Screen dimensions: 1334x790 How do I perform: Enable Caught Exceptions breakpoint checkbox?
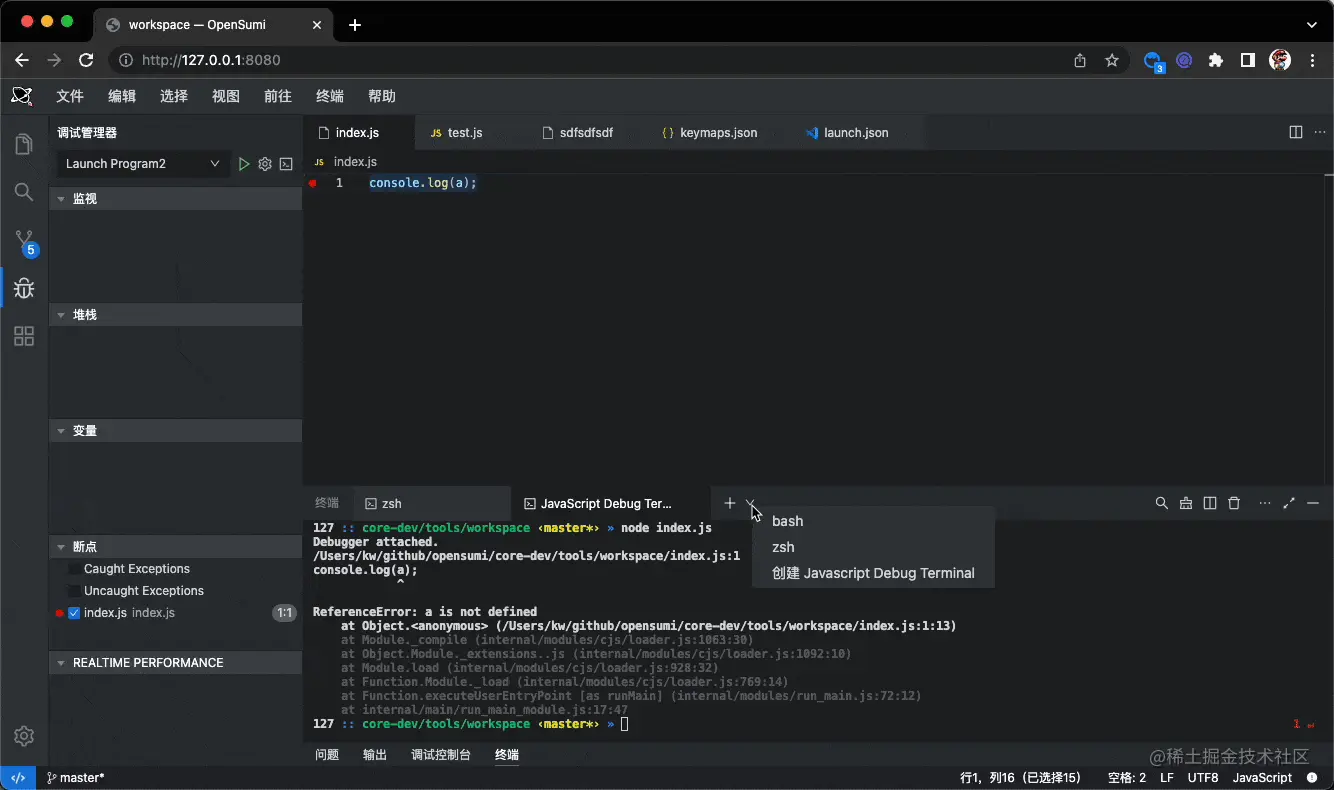(x=75, y=569)
